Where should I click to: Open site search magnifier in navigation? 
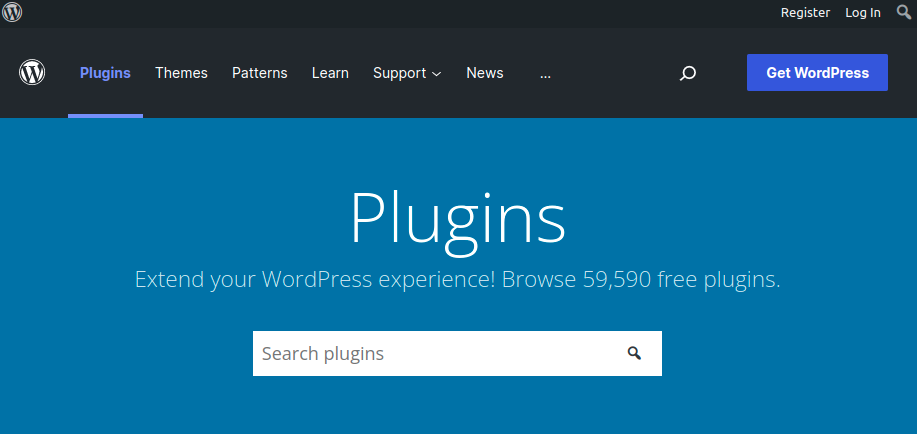pos(688,73)
